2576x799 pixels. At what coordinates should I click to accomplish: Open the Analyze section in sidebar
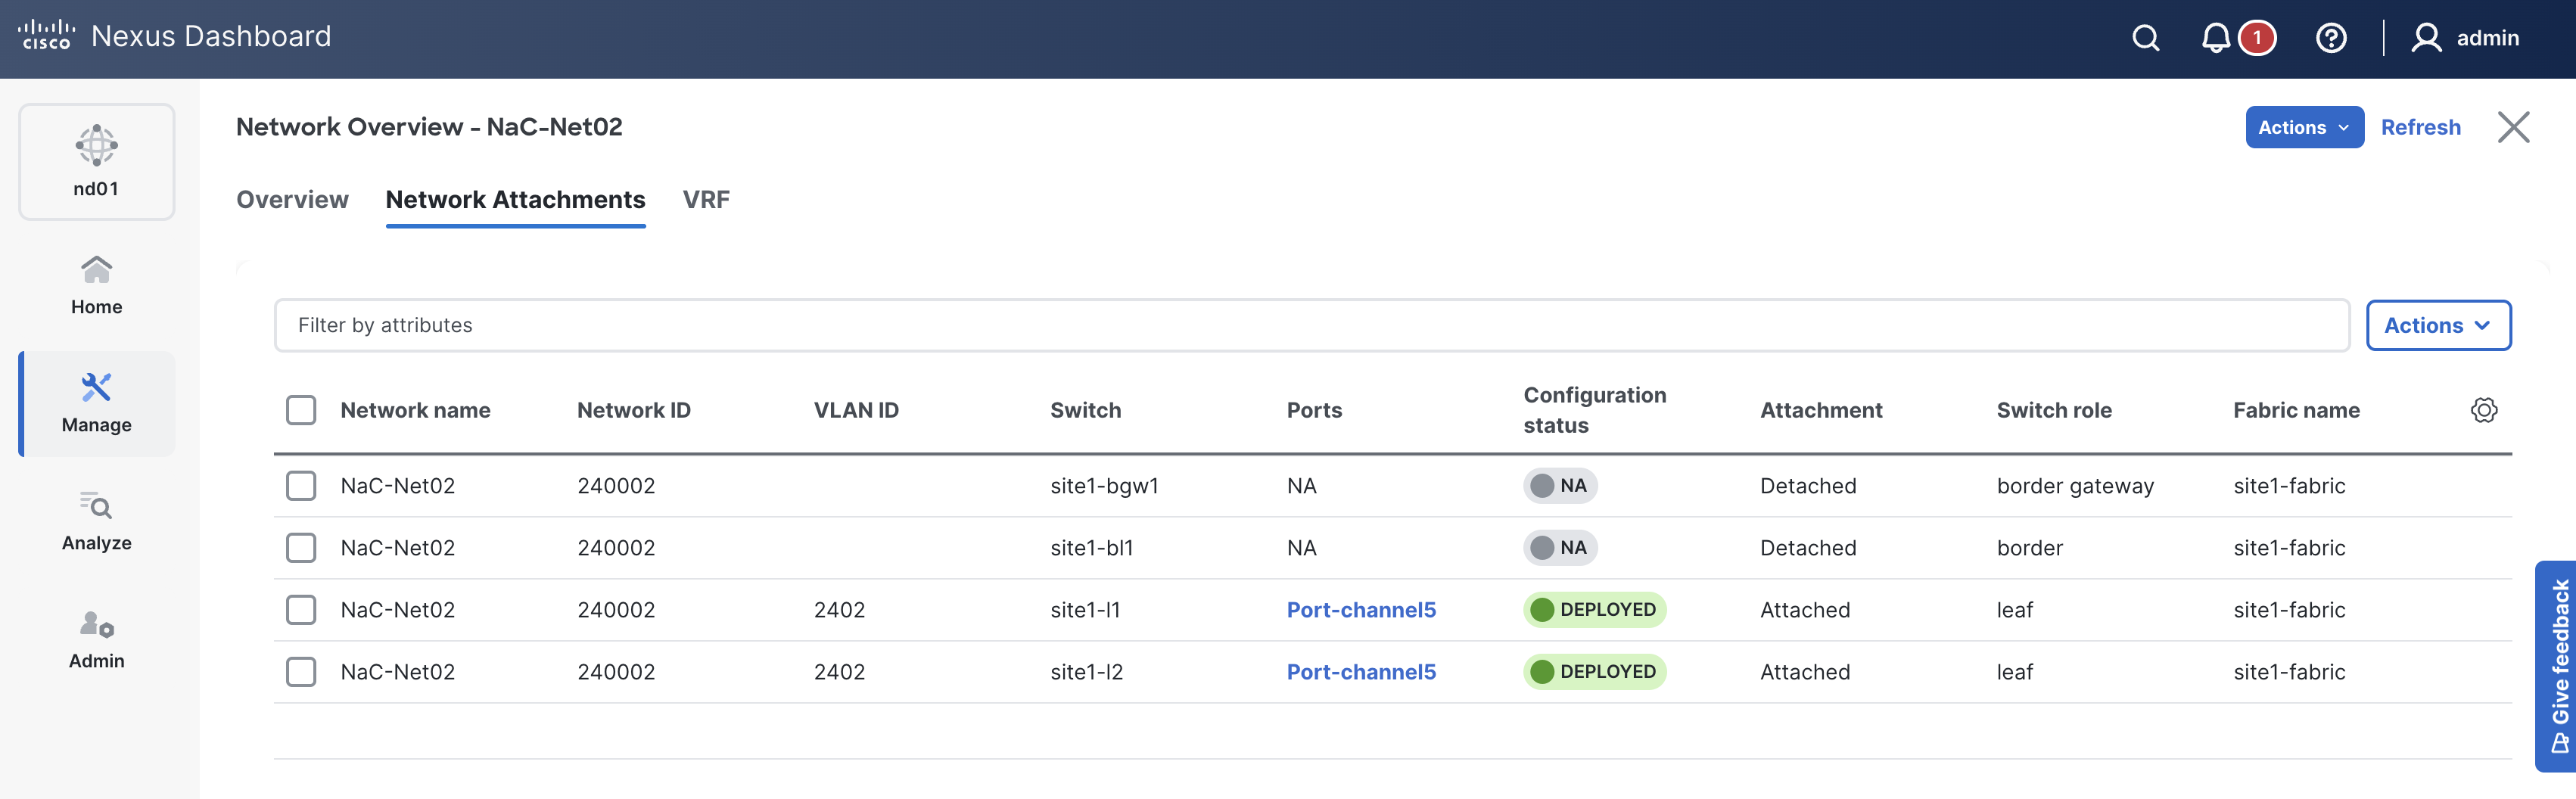tap(96, 521)
